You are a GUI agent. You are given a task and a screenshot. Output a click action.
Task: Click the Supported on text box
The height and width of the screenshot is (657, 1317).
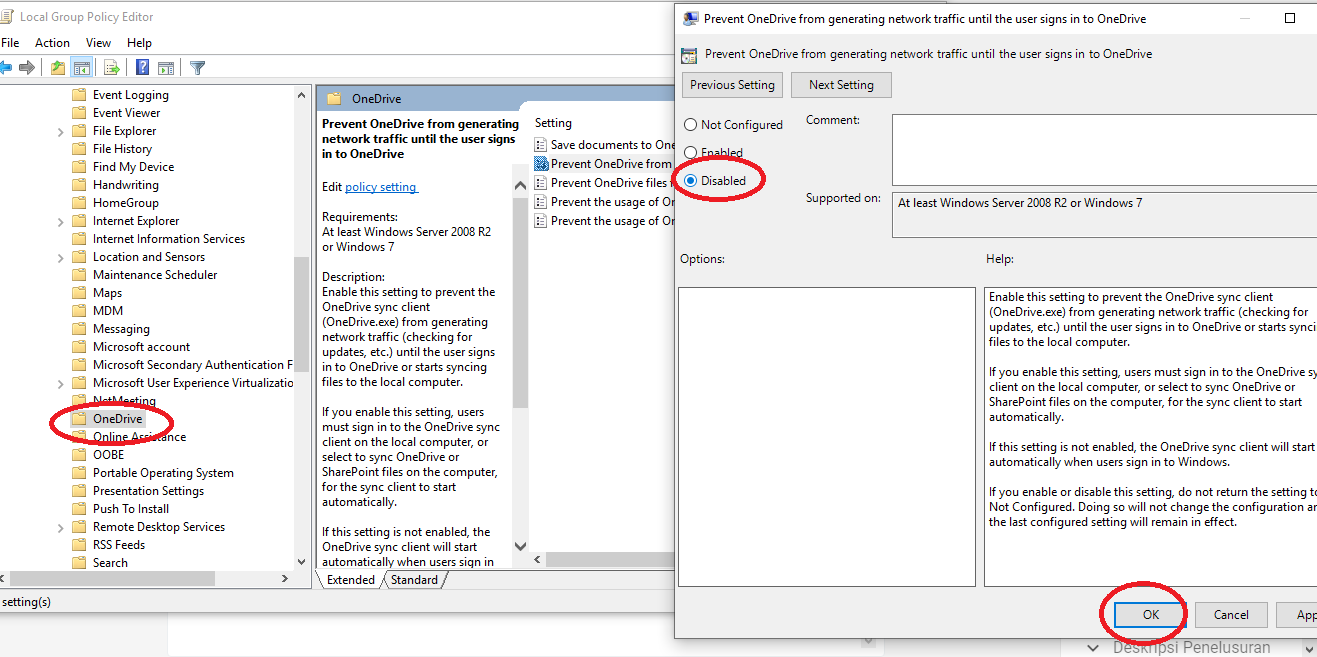[x=1104, y=215]
